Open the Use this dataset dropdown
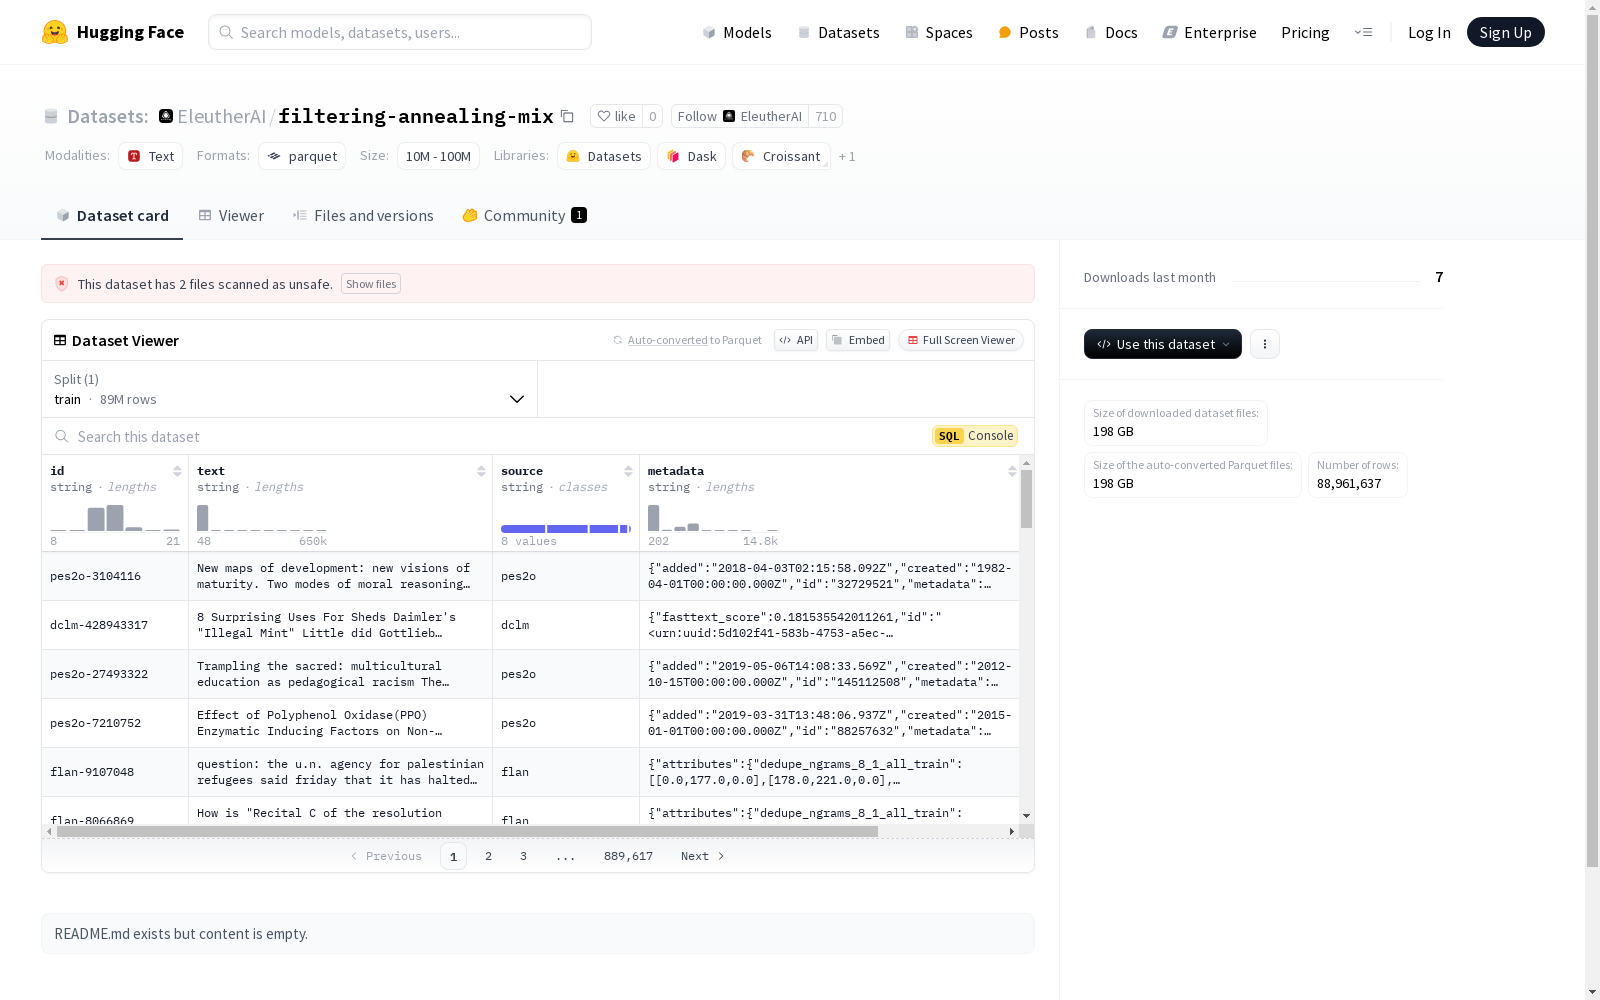 1163,344
